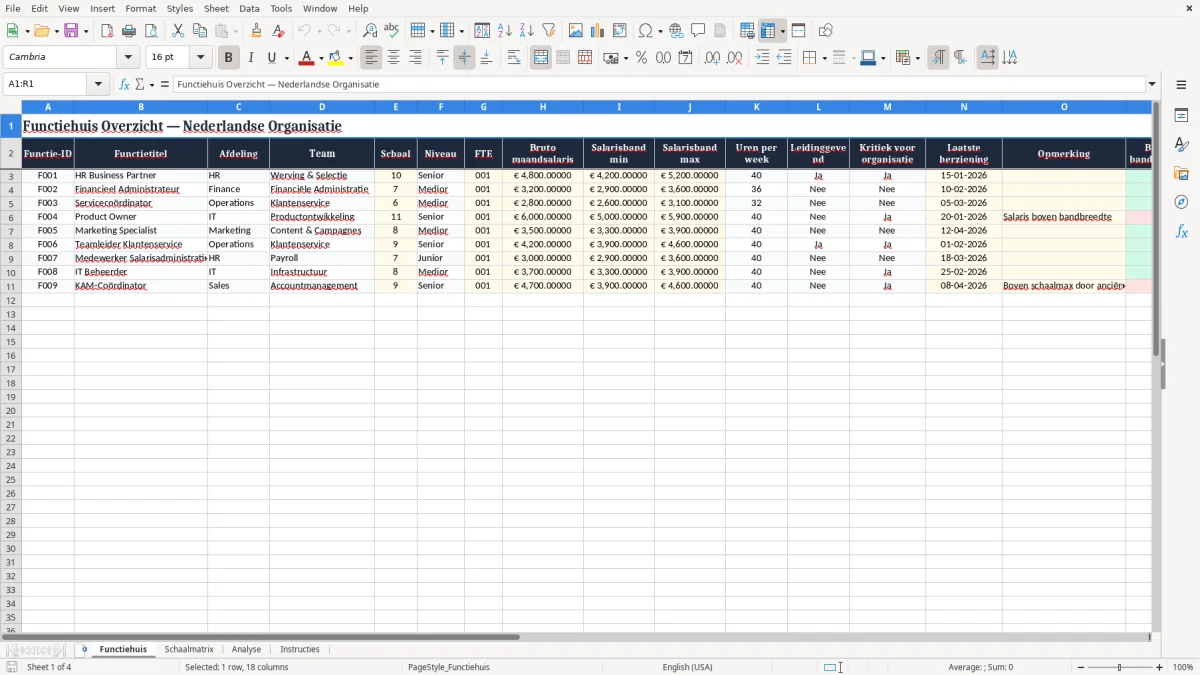Insert a chart
Screen dimensions: 1200x675
[x=598, y=30]
